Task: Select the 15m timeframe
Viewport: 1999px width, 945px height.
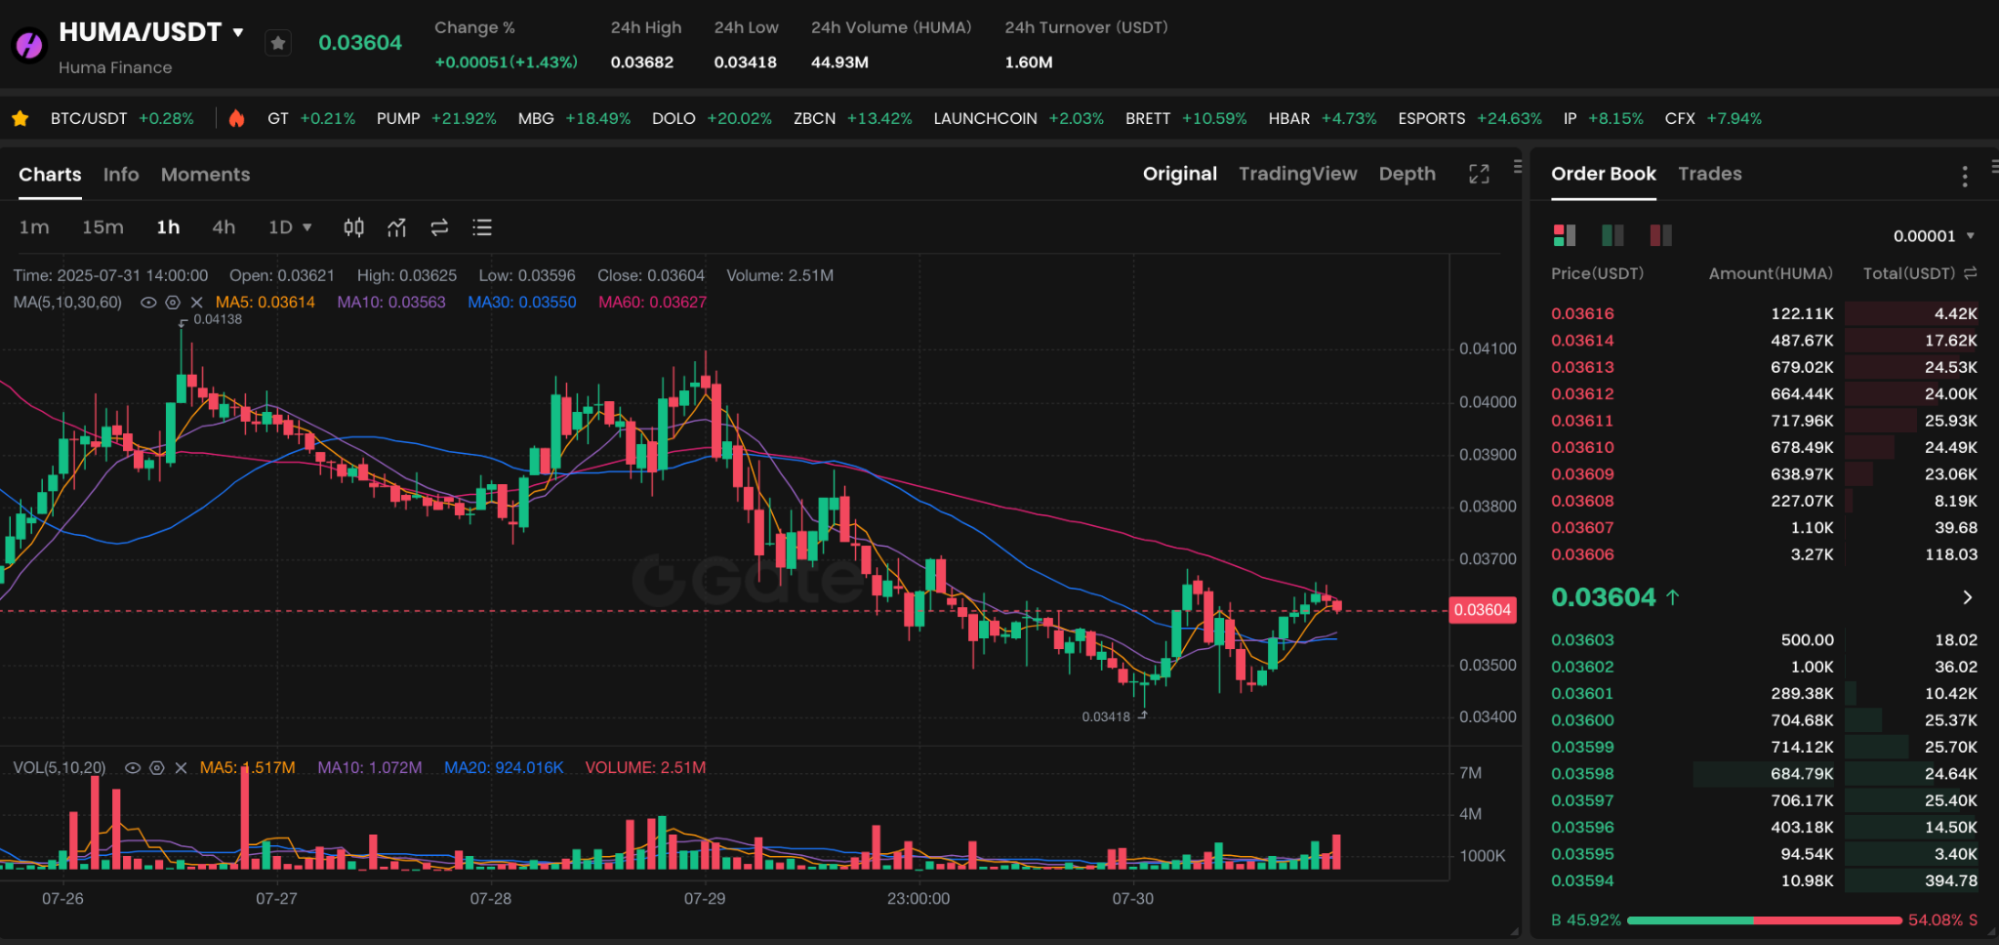Action: [x=103, y=227]
